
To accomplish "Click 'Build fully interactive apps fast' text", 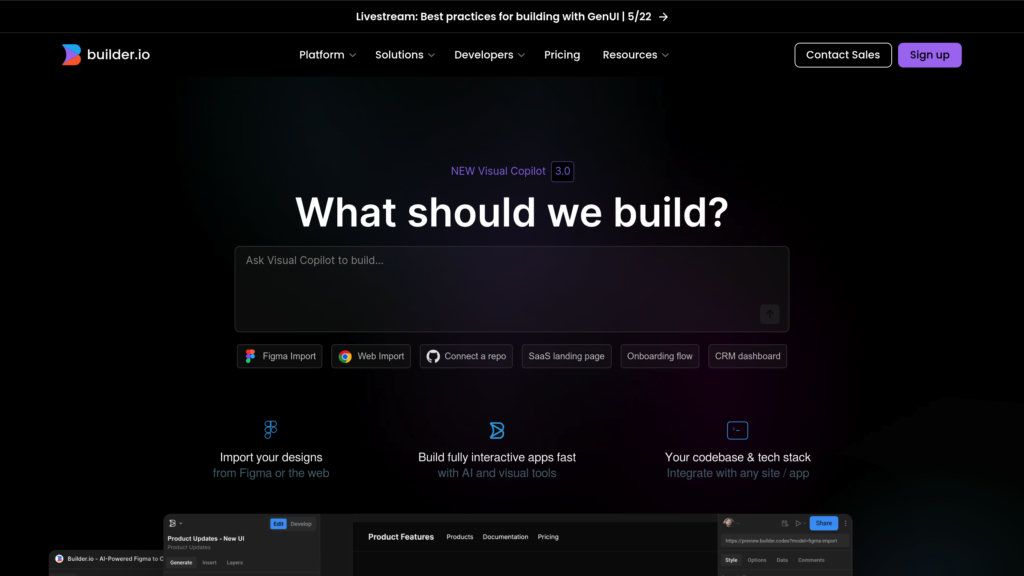I will point(497,457).
